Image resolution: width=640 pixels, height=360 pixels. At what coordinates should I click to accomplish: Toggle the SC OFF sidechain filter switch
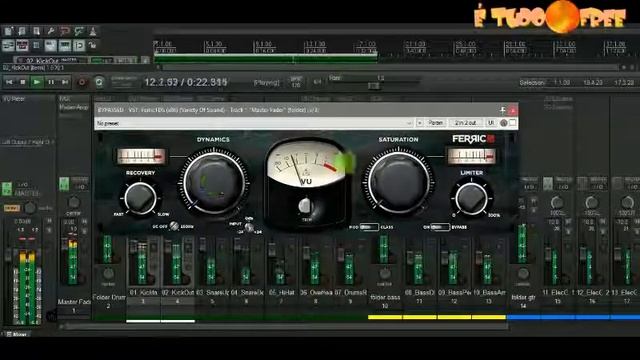[174, 226]
